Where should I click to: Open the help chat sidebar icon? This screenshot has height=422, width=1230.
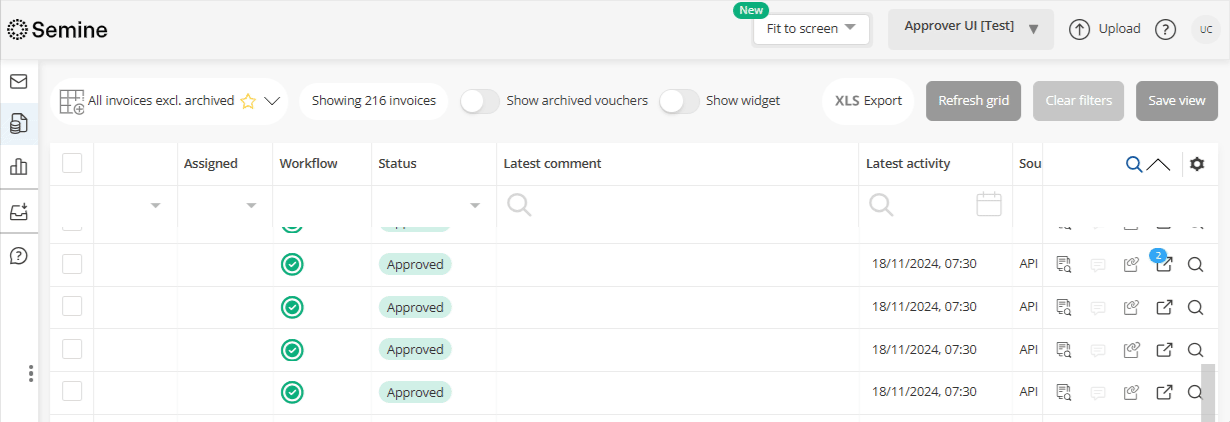click(x=18, y=255)
